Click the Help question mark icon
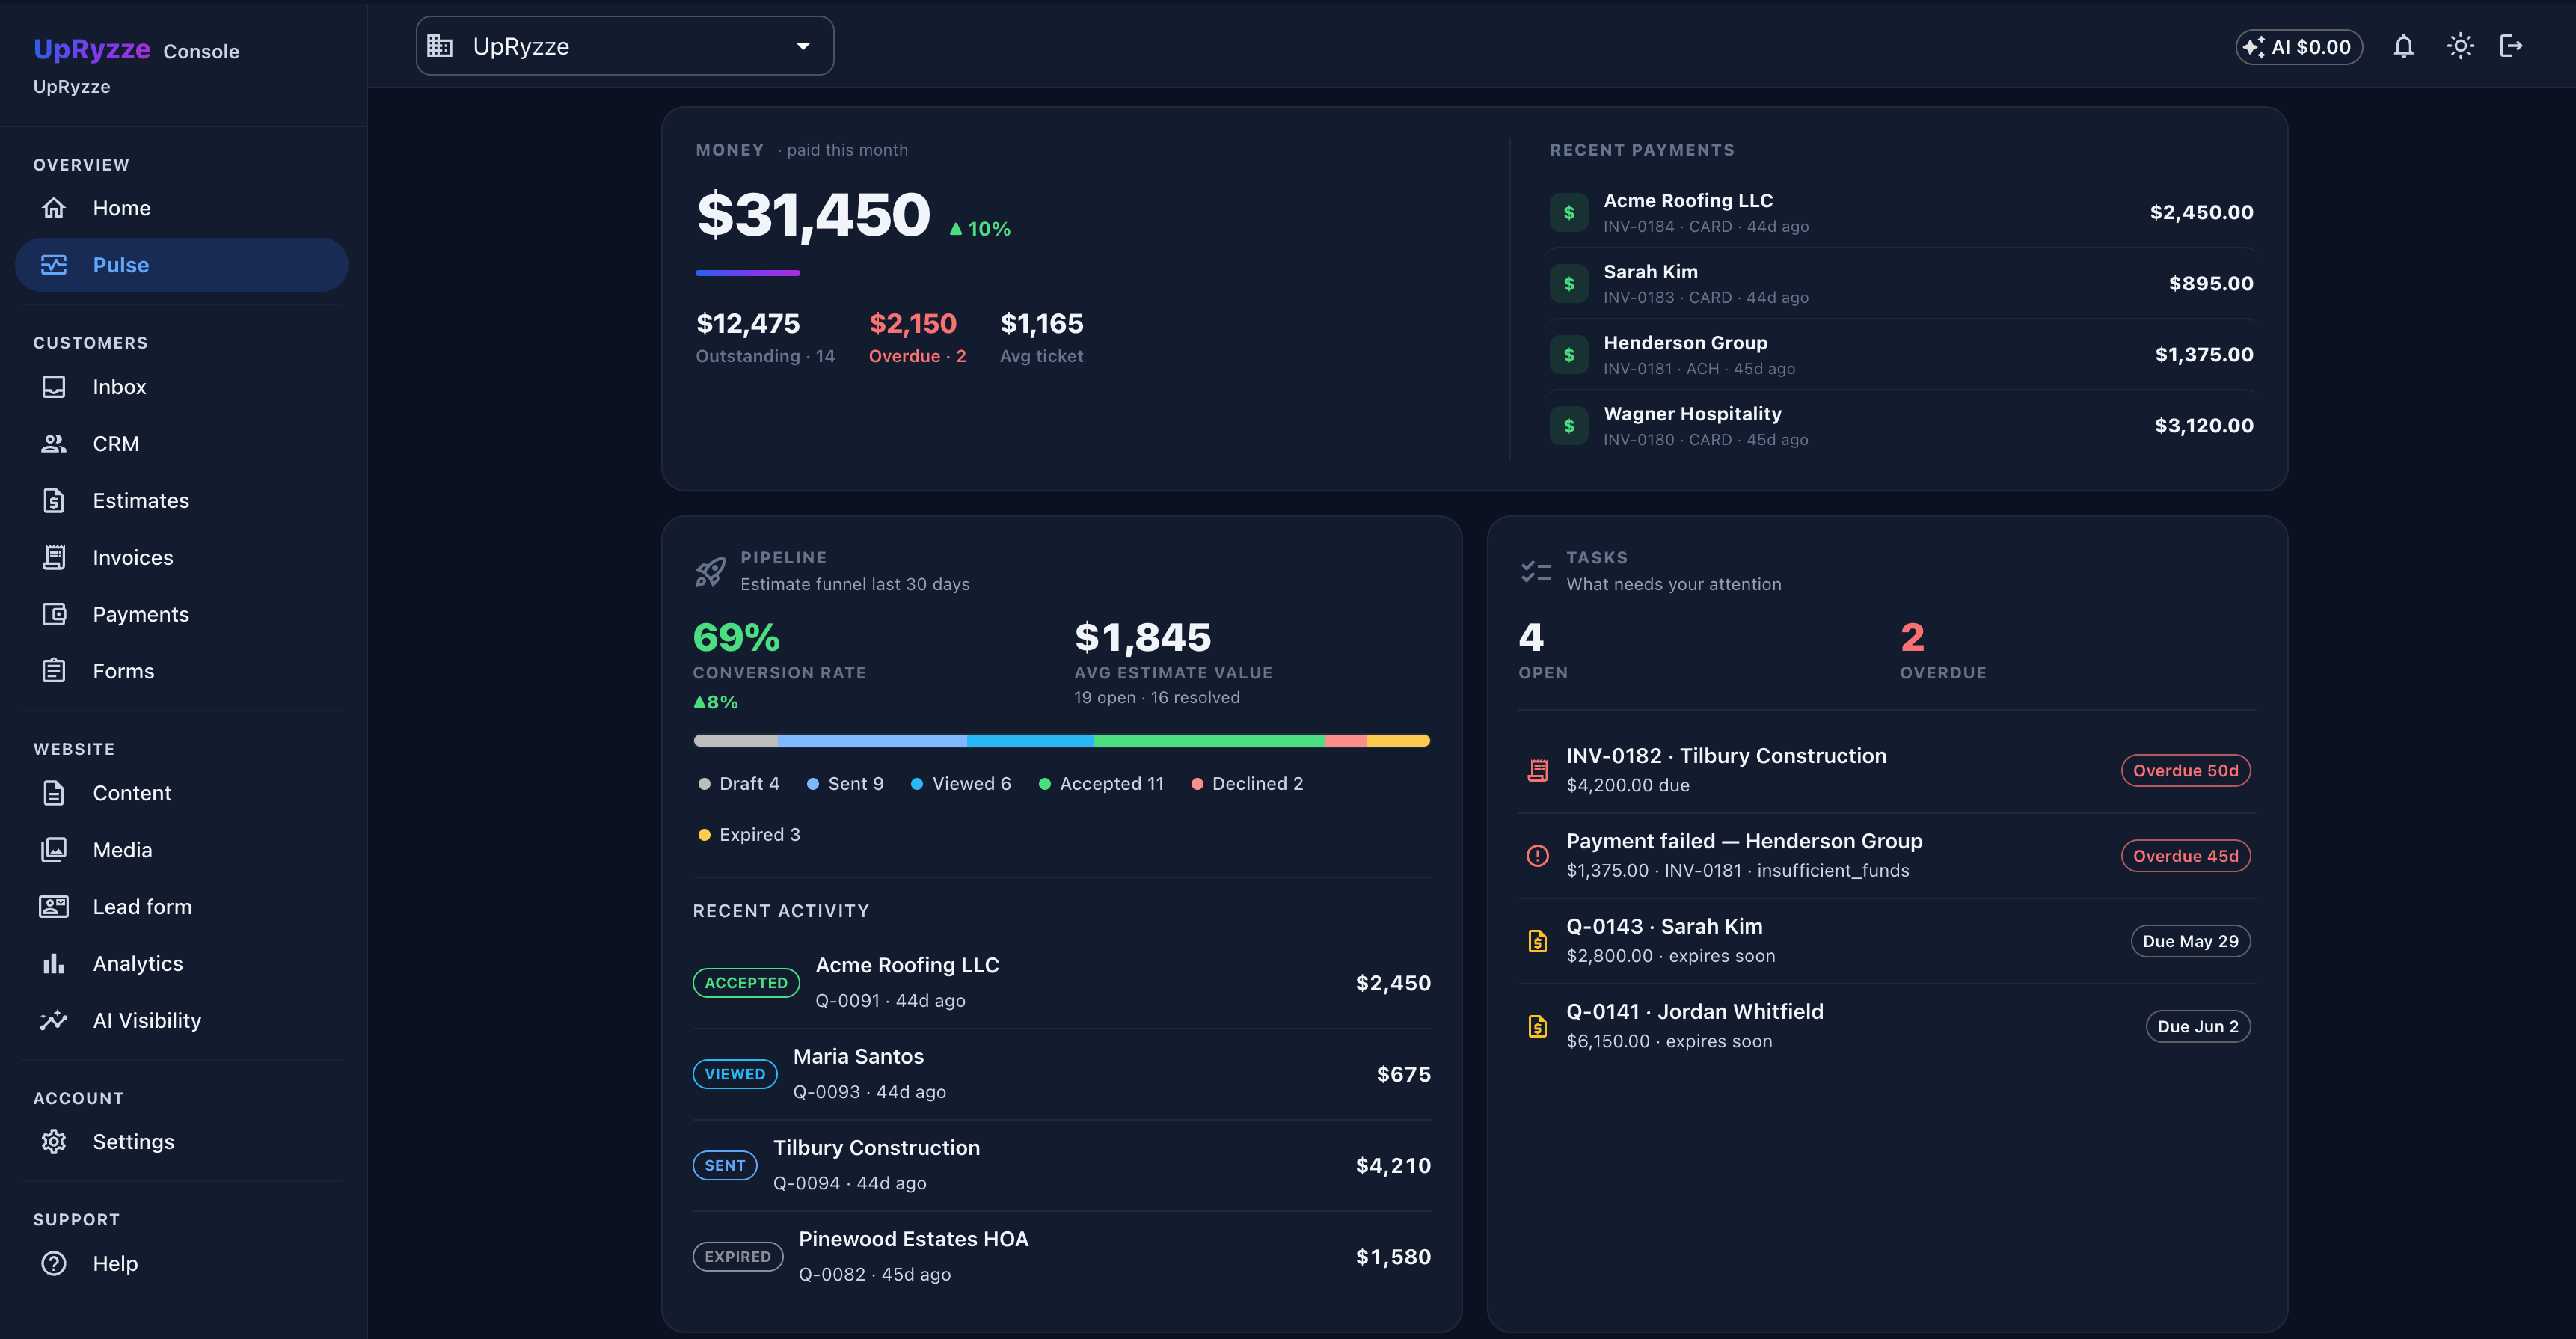The height and width of the screenshot is (1339, 2576). tap(54, 1264)
